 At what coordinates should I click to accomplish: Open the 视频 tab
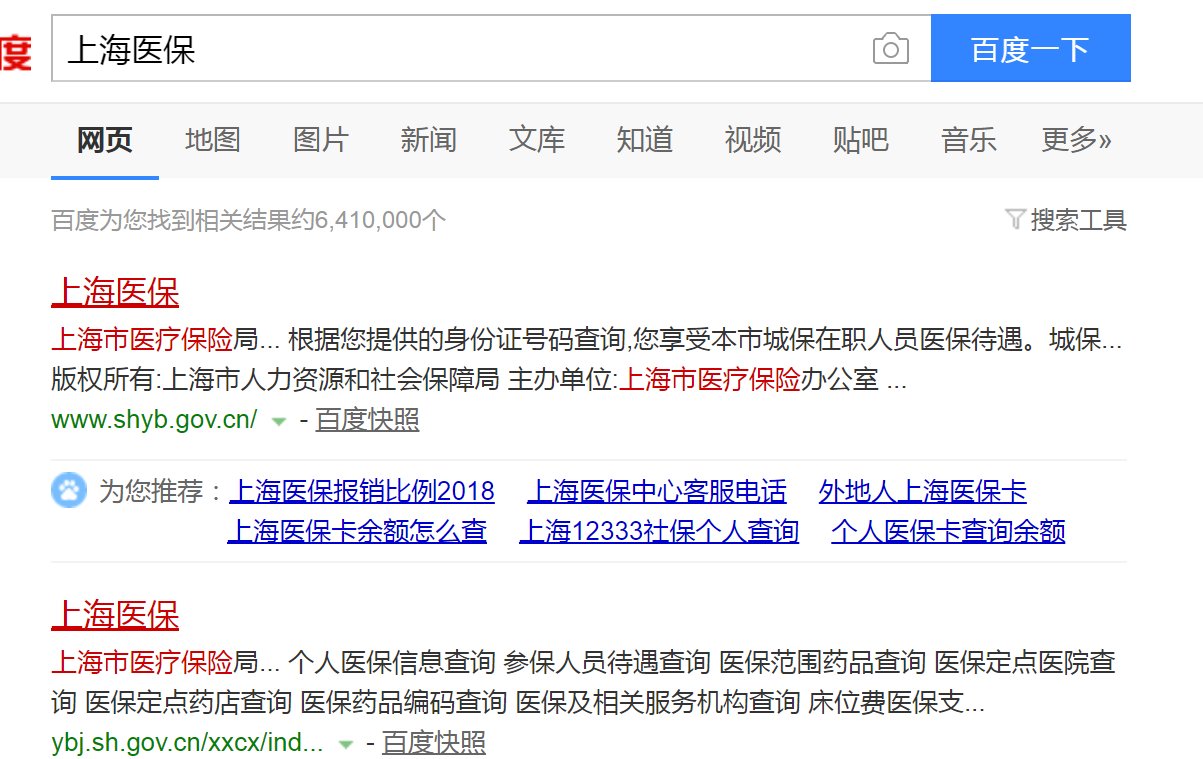point(752,140)
